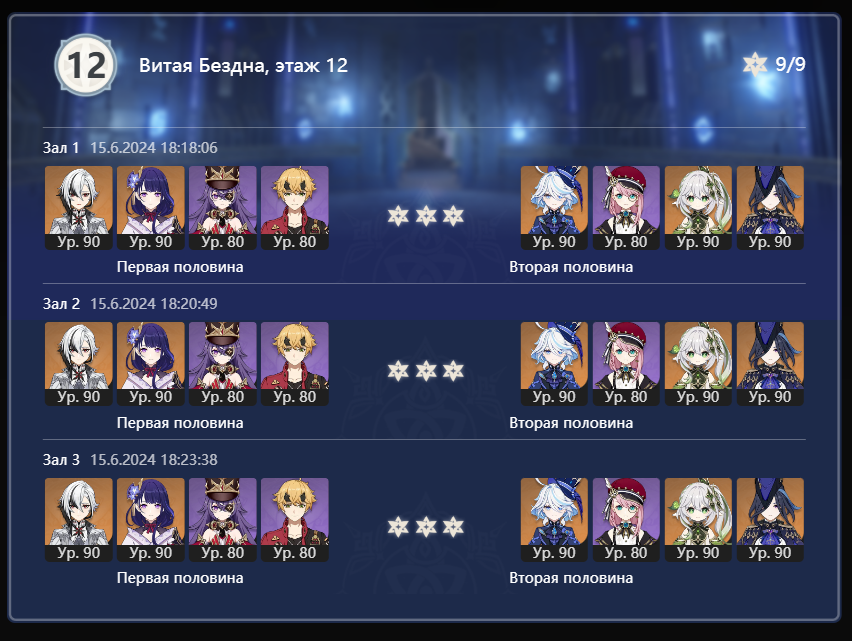This screenshot has width=852, height=641.
Task: Select blue-hat character in Зал 1 second half
Action: 554,208
